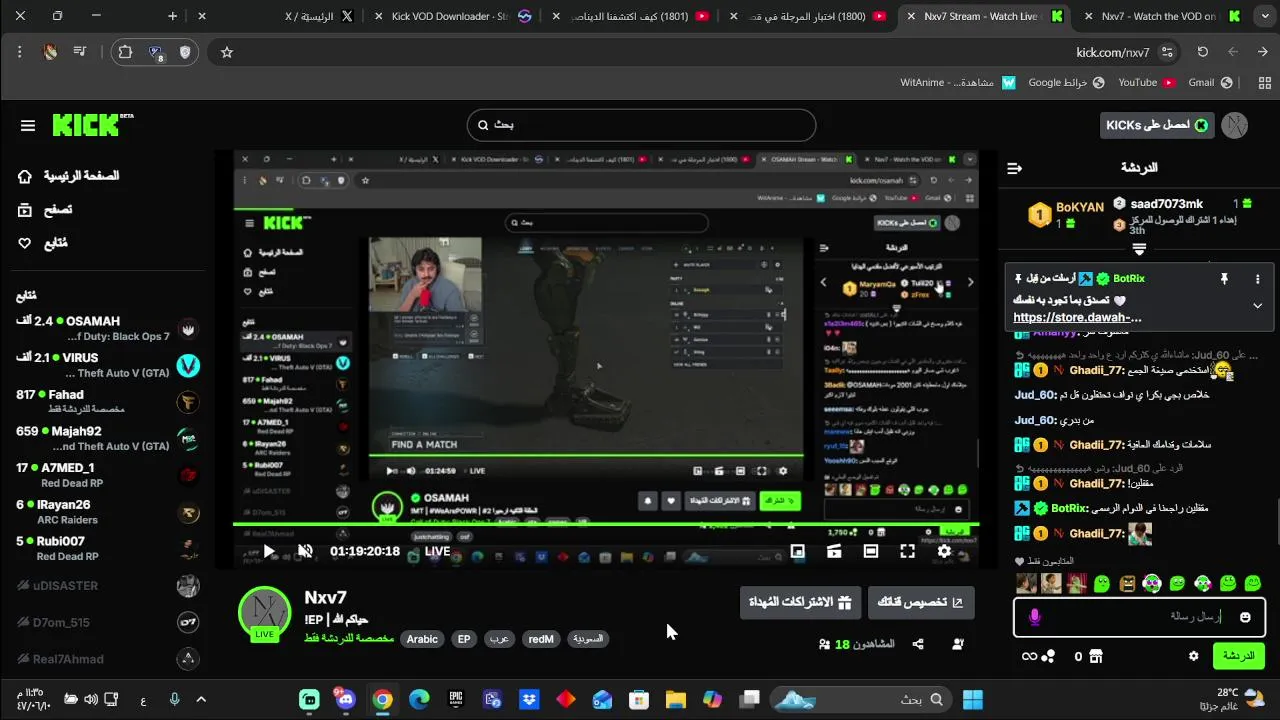Toggle theater mode
Viewport: 1280px width, 720px height.
coord(871,551)
